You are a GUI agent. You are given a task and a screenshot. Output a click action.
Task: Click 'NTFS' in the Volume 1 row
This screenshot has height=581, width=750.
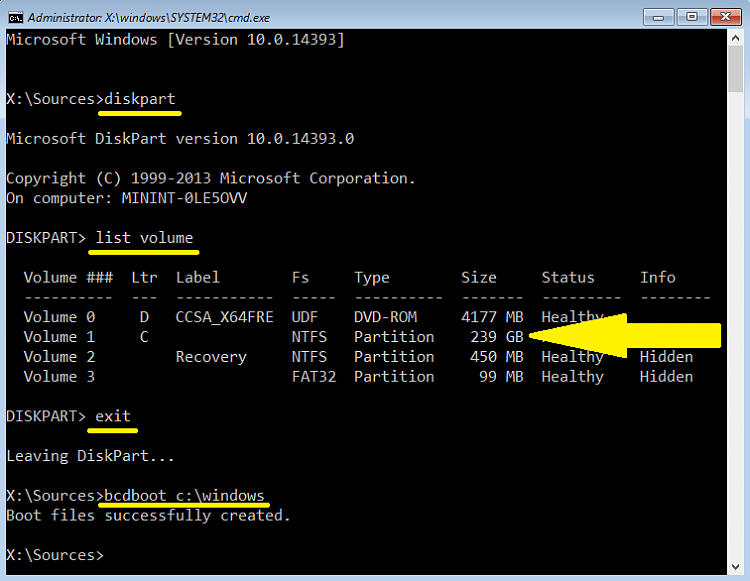(x=309, y=337)
